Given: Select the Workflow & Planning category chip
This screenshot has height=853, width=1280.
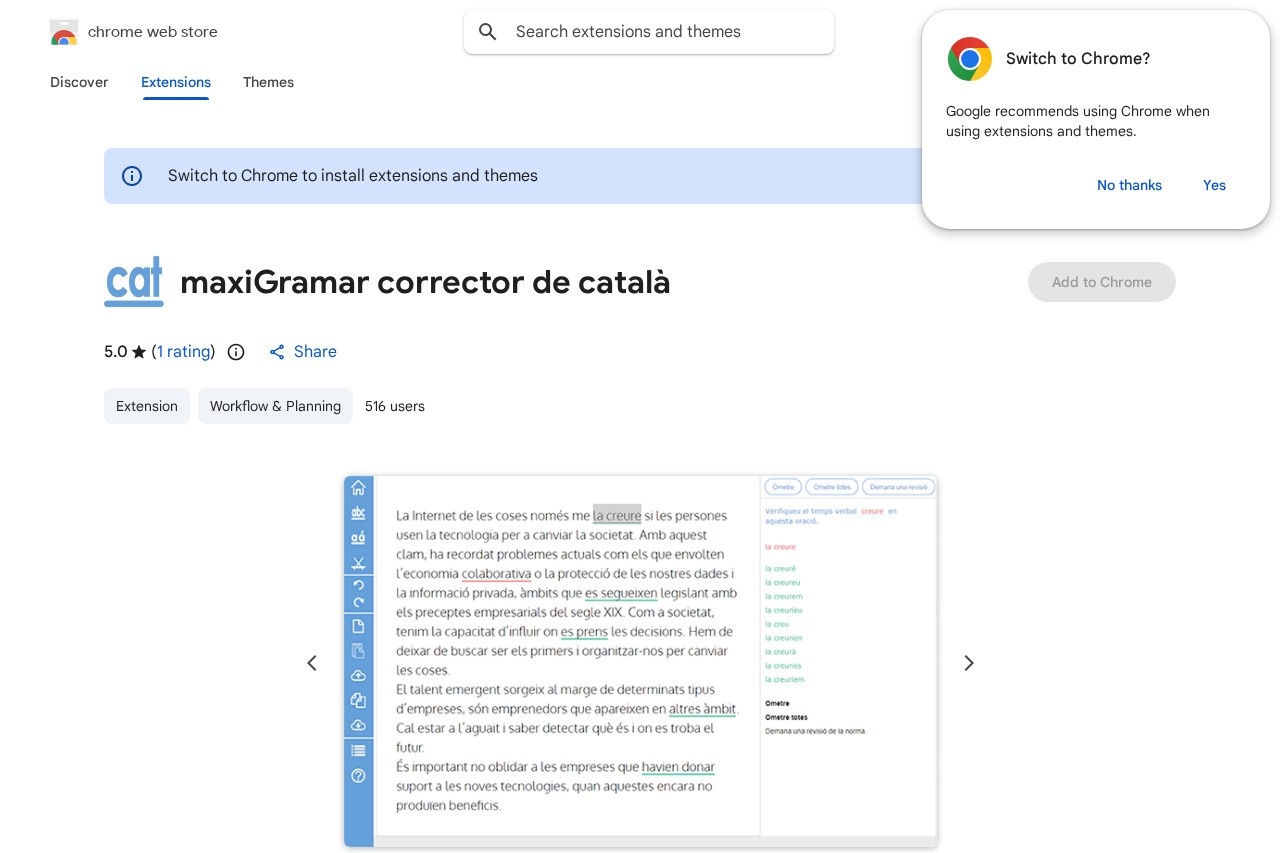Looking at the screenshot, I should pos(275,406).
